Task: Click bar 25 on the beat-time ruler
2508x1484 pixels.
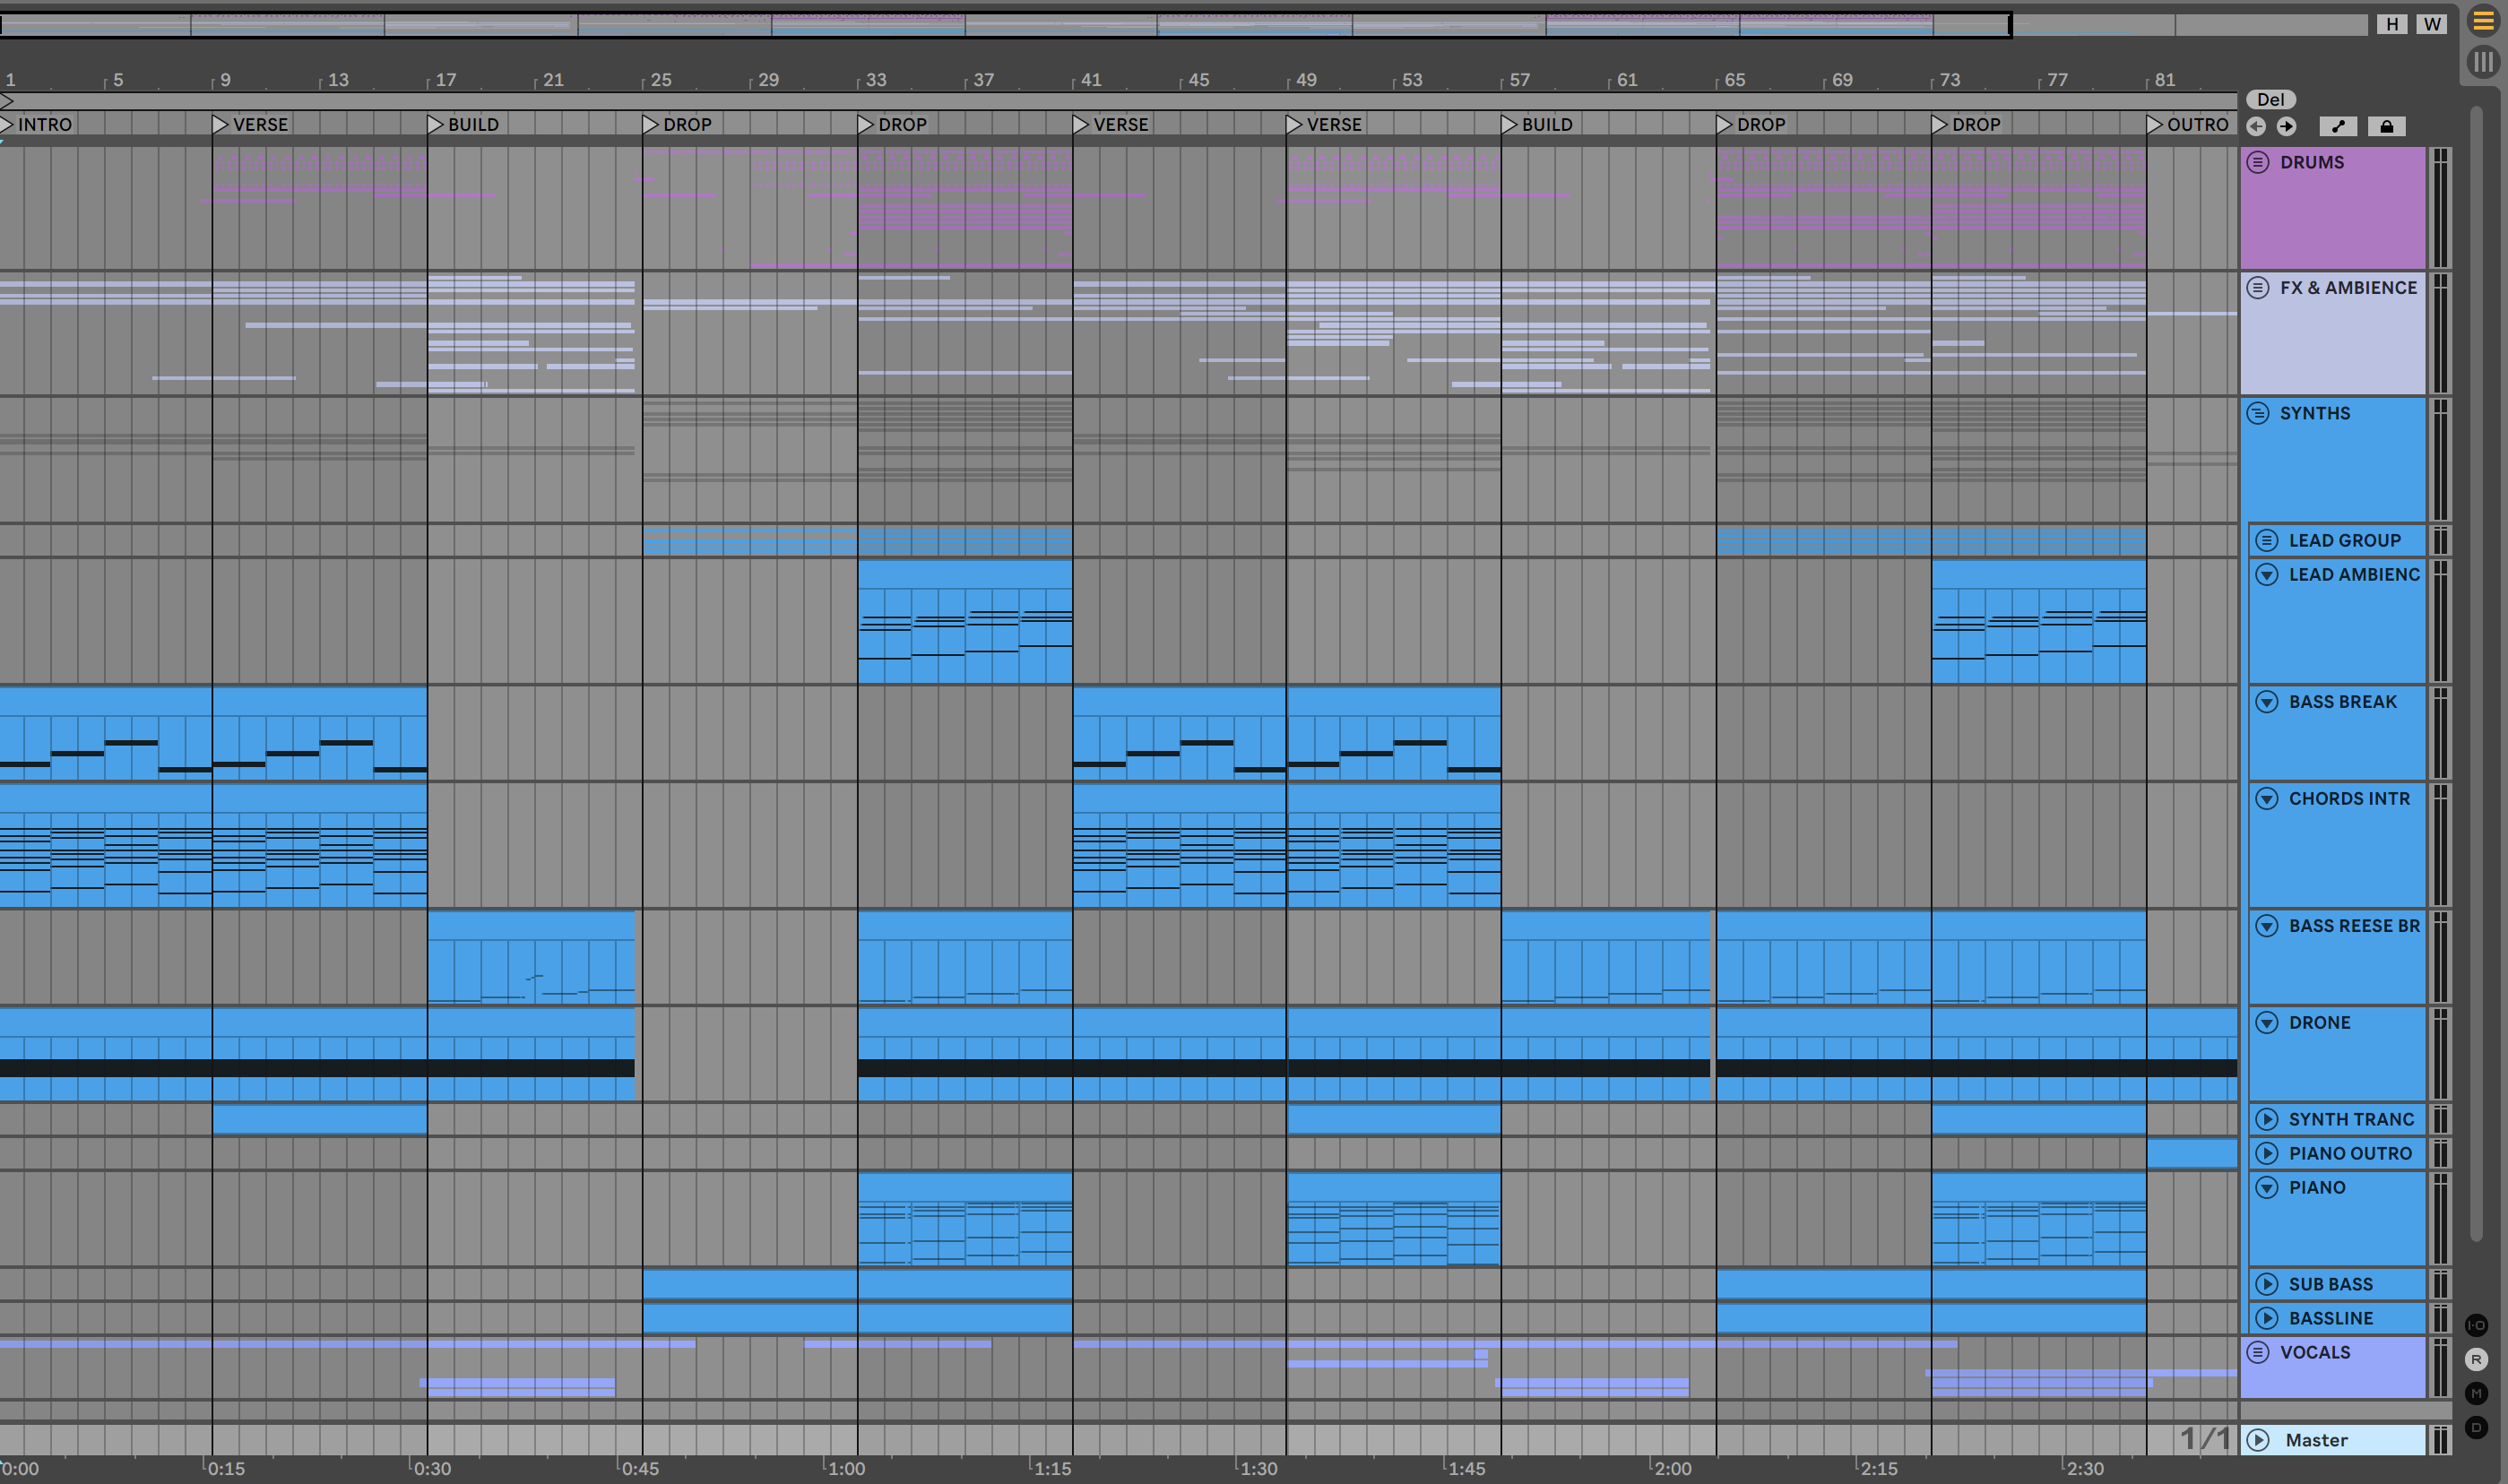Action: [661, 80]
